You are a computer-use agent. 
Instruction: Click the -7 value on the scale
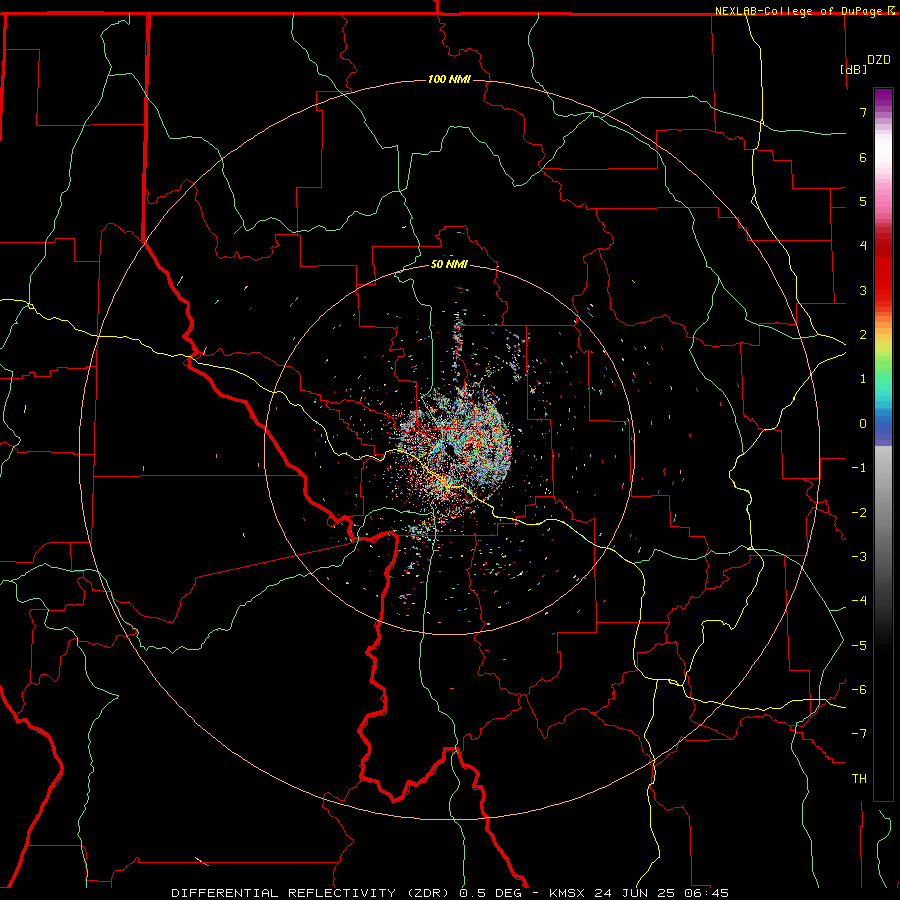point(859,734)
